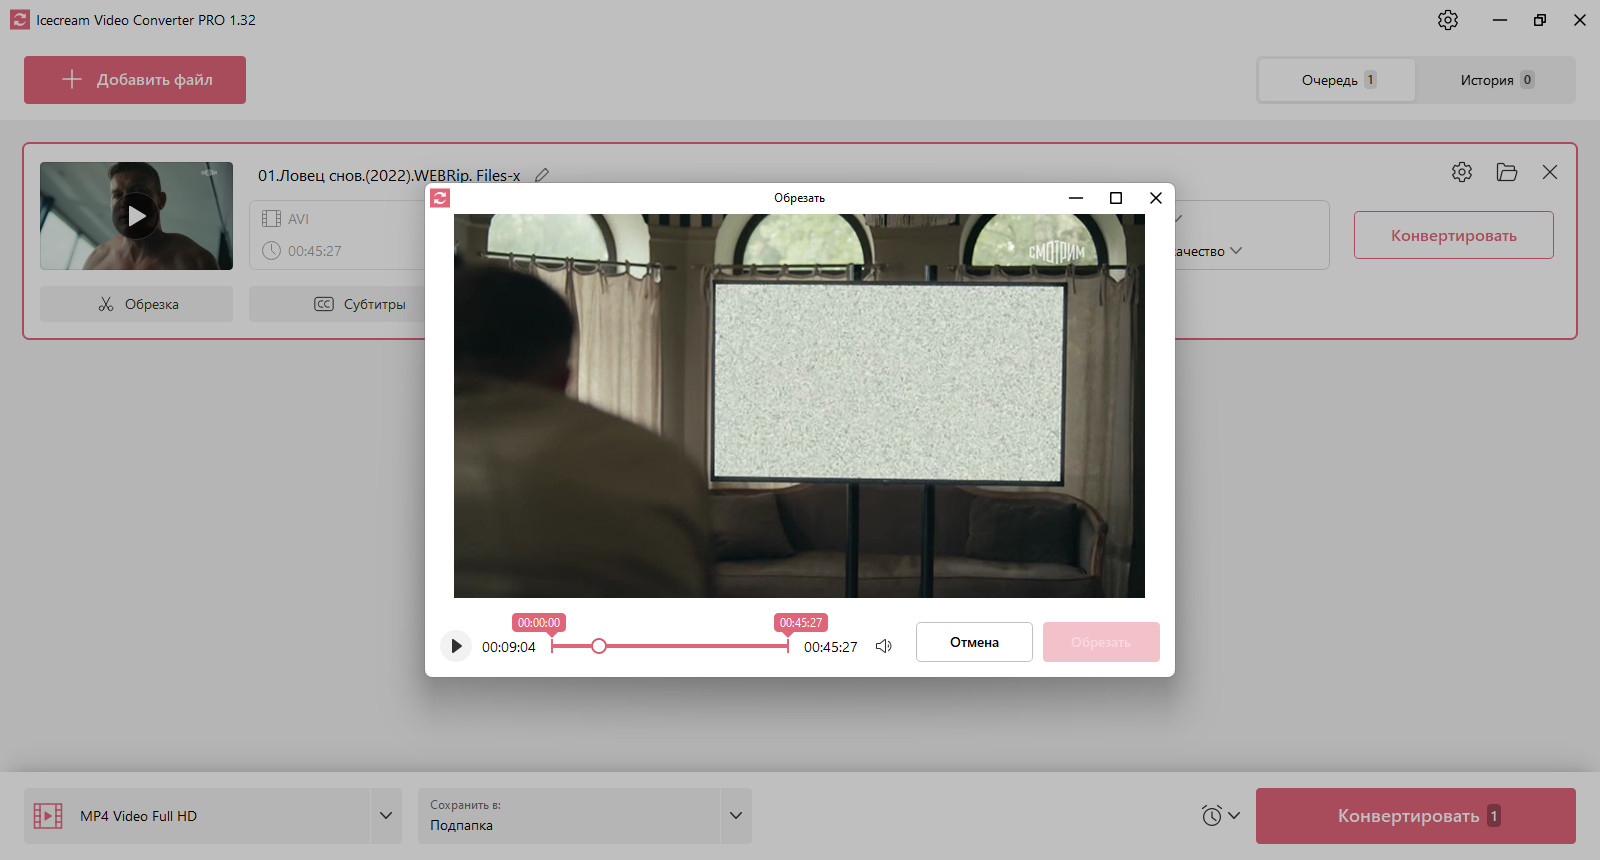The image size is (1600, 860).
Task: Click the Отмена button in trim dialog
Action: click(974, 642)
